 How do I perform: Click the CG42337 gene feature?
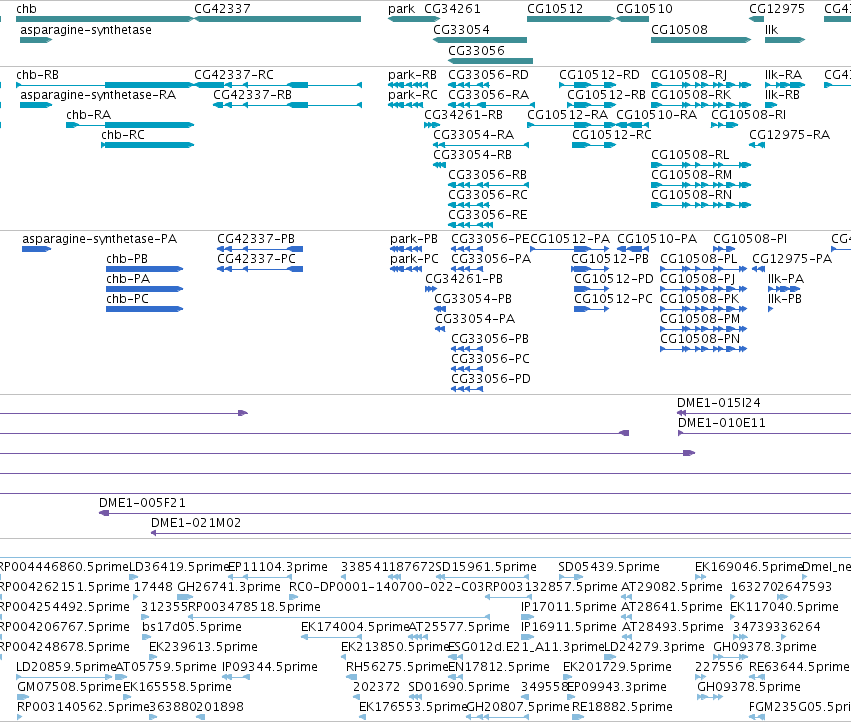click(277, 19)
